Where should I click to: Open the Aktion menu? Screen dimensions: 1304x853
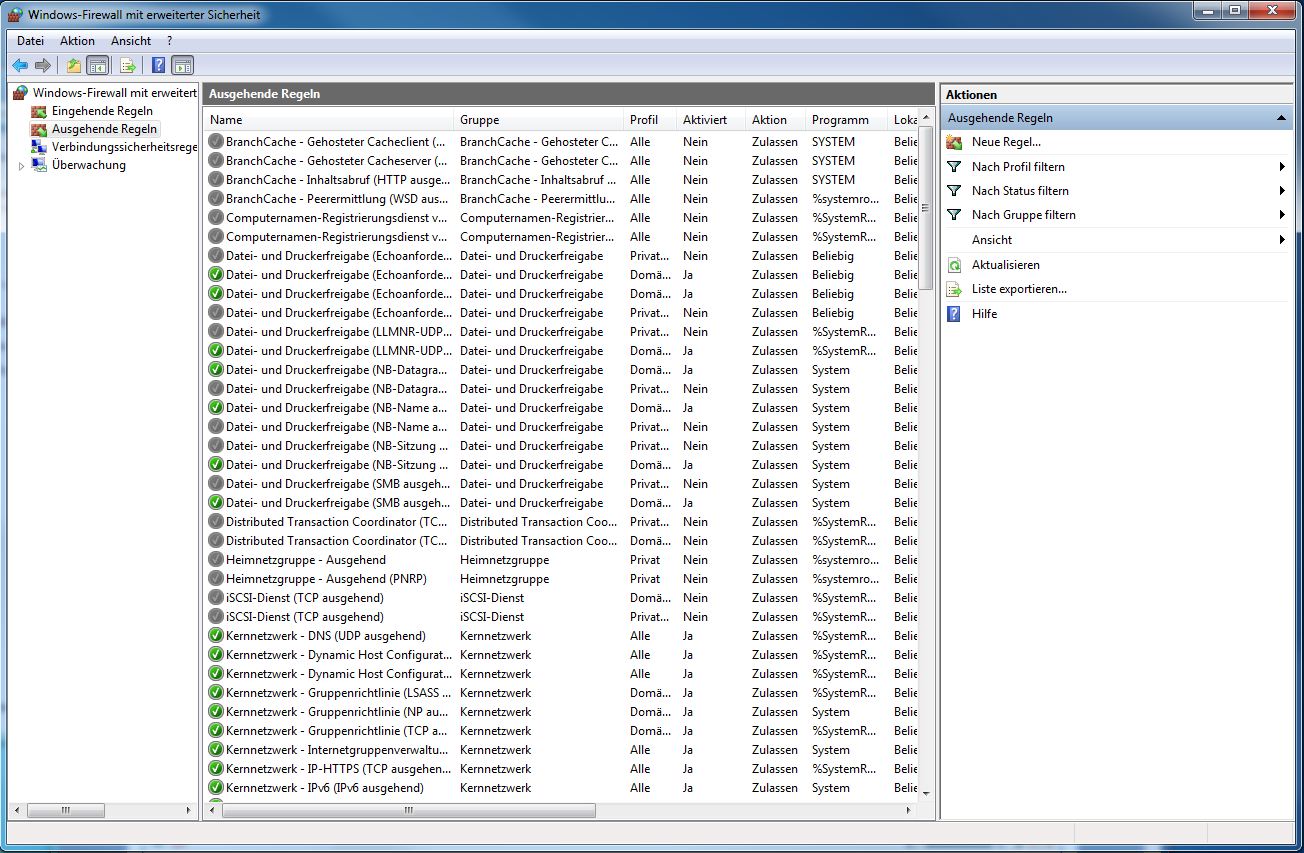[77, 41]
